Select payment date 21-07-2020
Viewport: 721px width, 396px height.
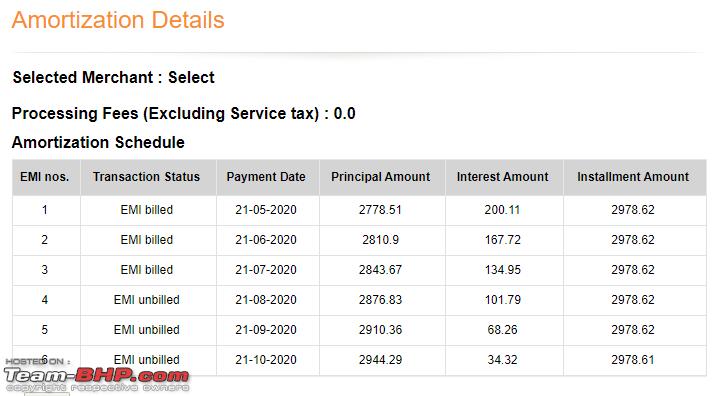click(266, 270)
